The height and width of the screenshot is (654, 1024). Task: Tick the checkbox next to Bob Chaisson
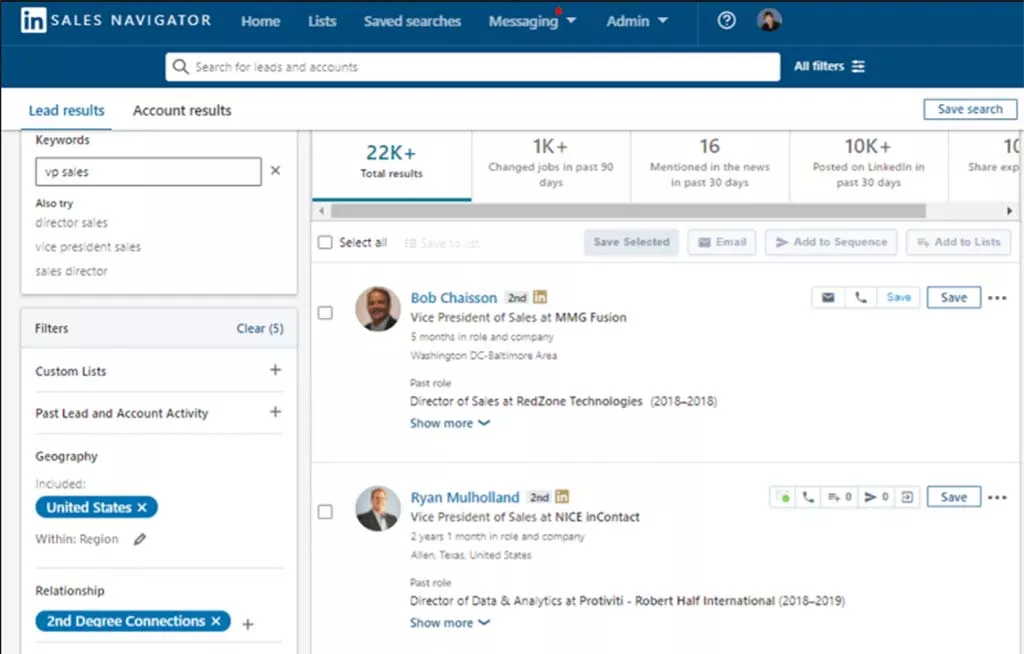click(x=325, y=313)
